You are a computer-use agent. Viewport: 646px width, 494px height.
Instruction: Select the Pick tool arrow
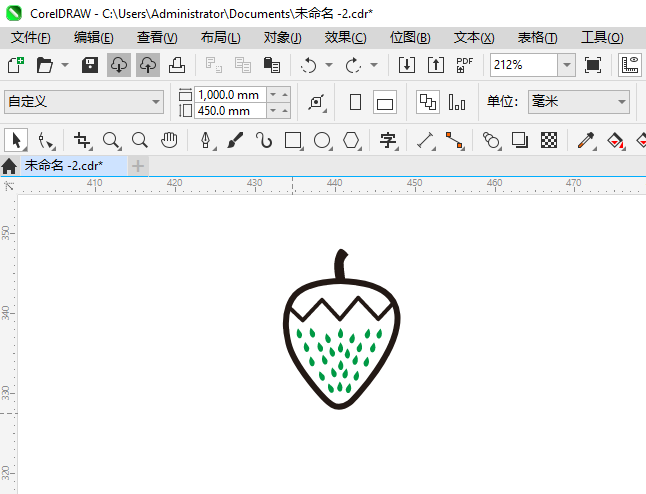pyautogui.click(x=16, y=140)
